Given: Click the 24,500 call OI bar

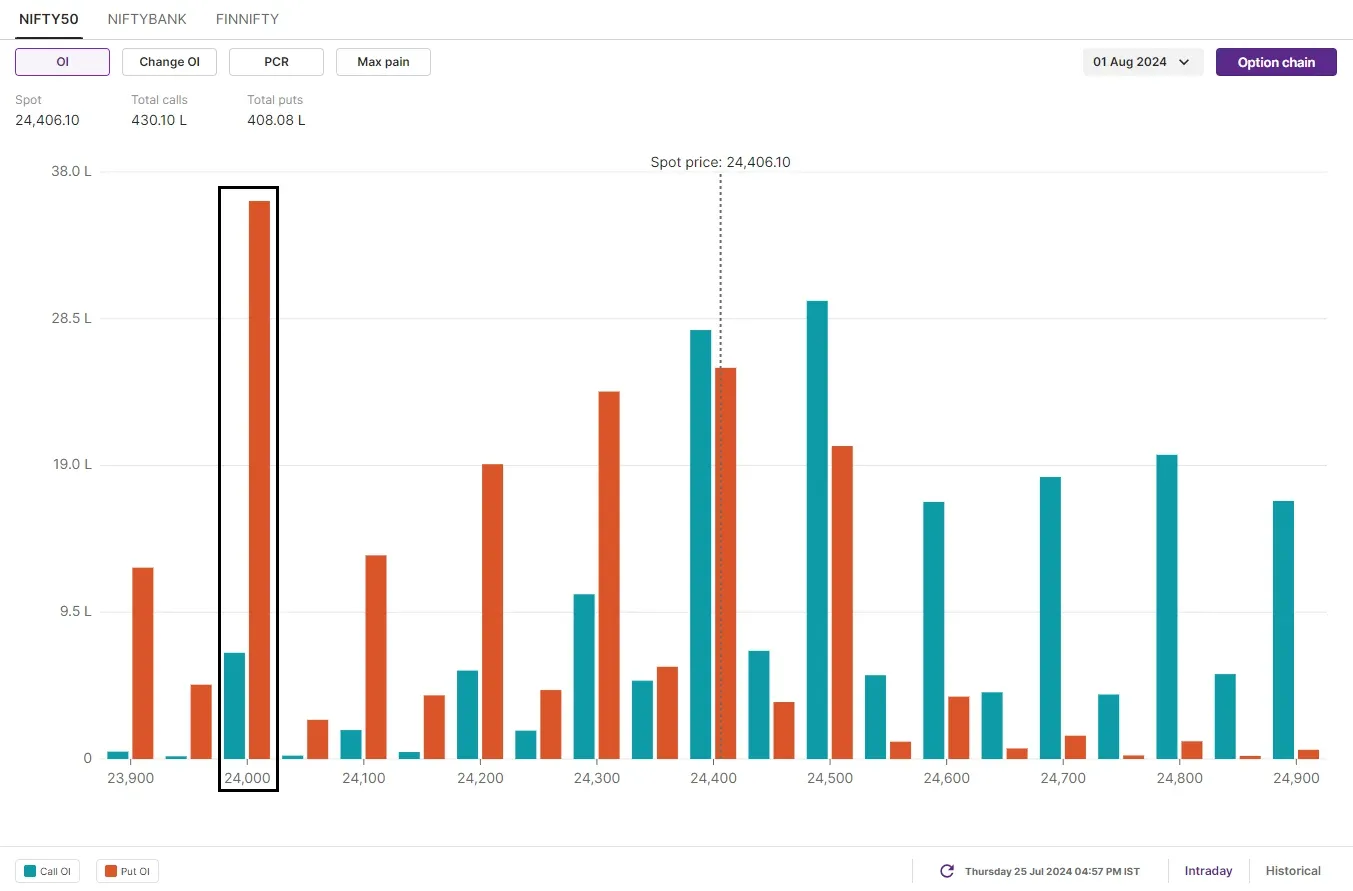Looking at the screenshot, I should pos(817,530).
